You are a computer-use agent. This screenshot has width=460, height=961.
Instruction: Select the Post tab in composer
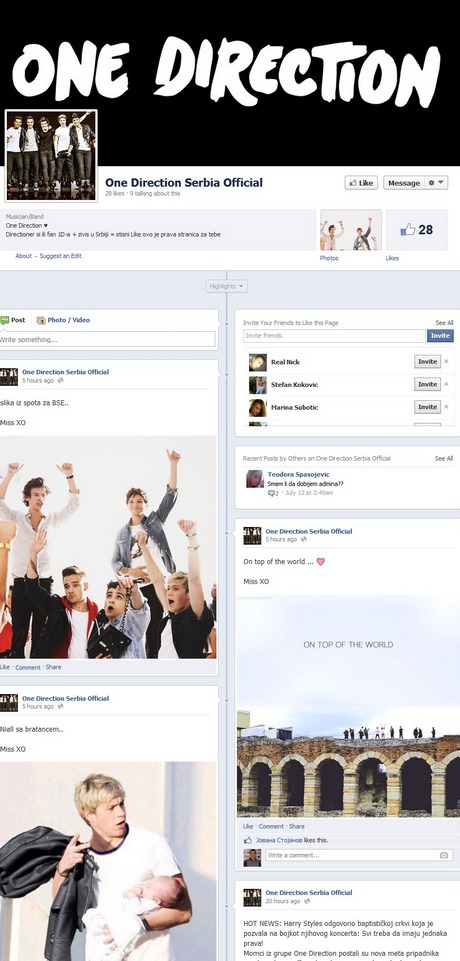click(13, 320)
